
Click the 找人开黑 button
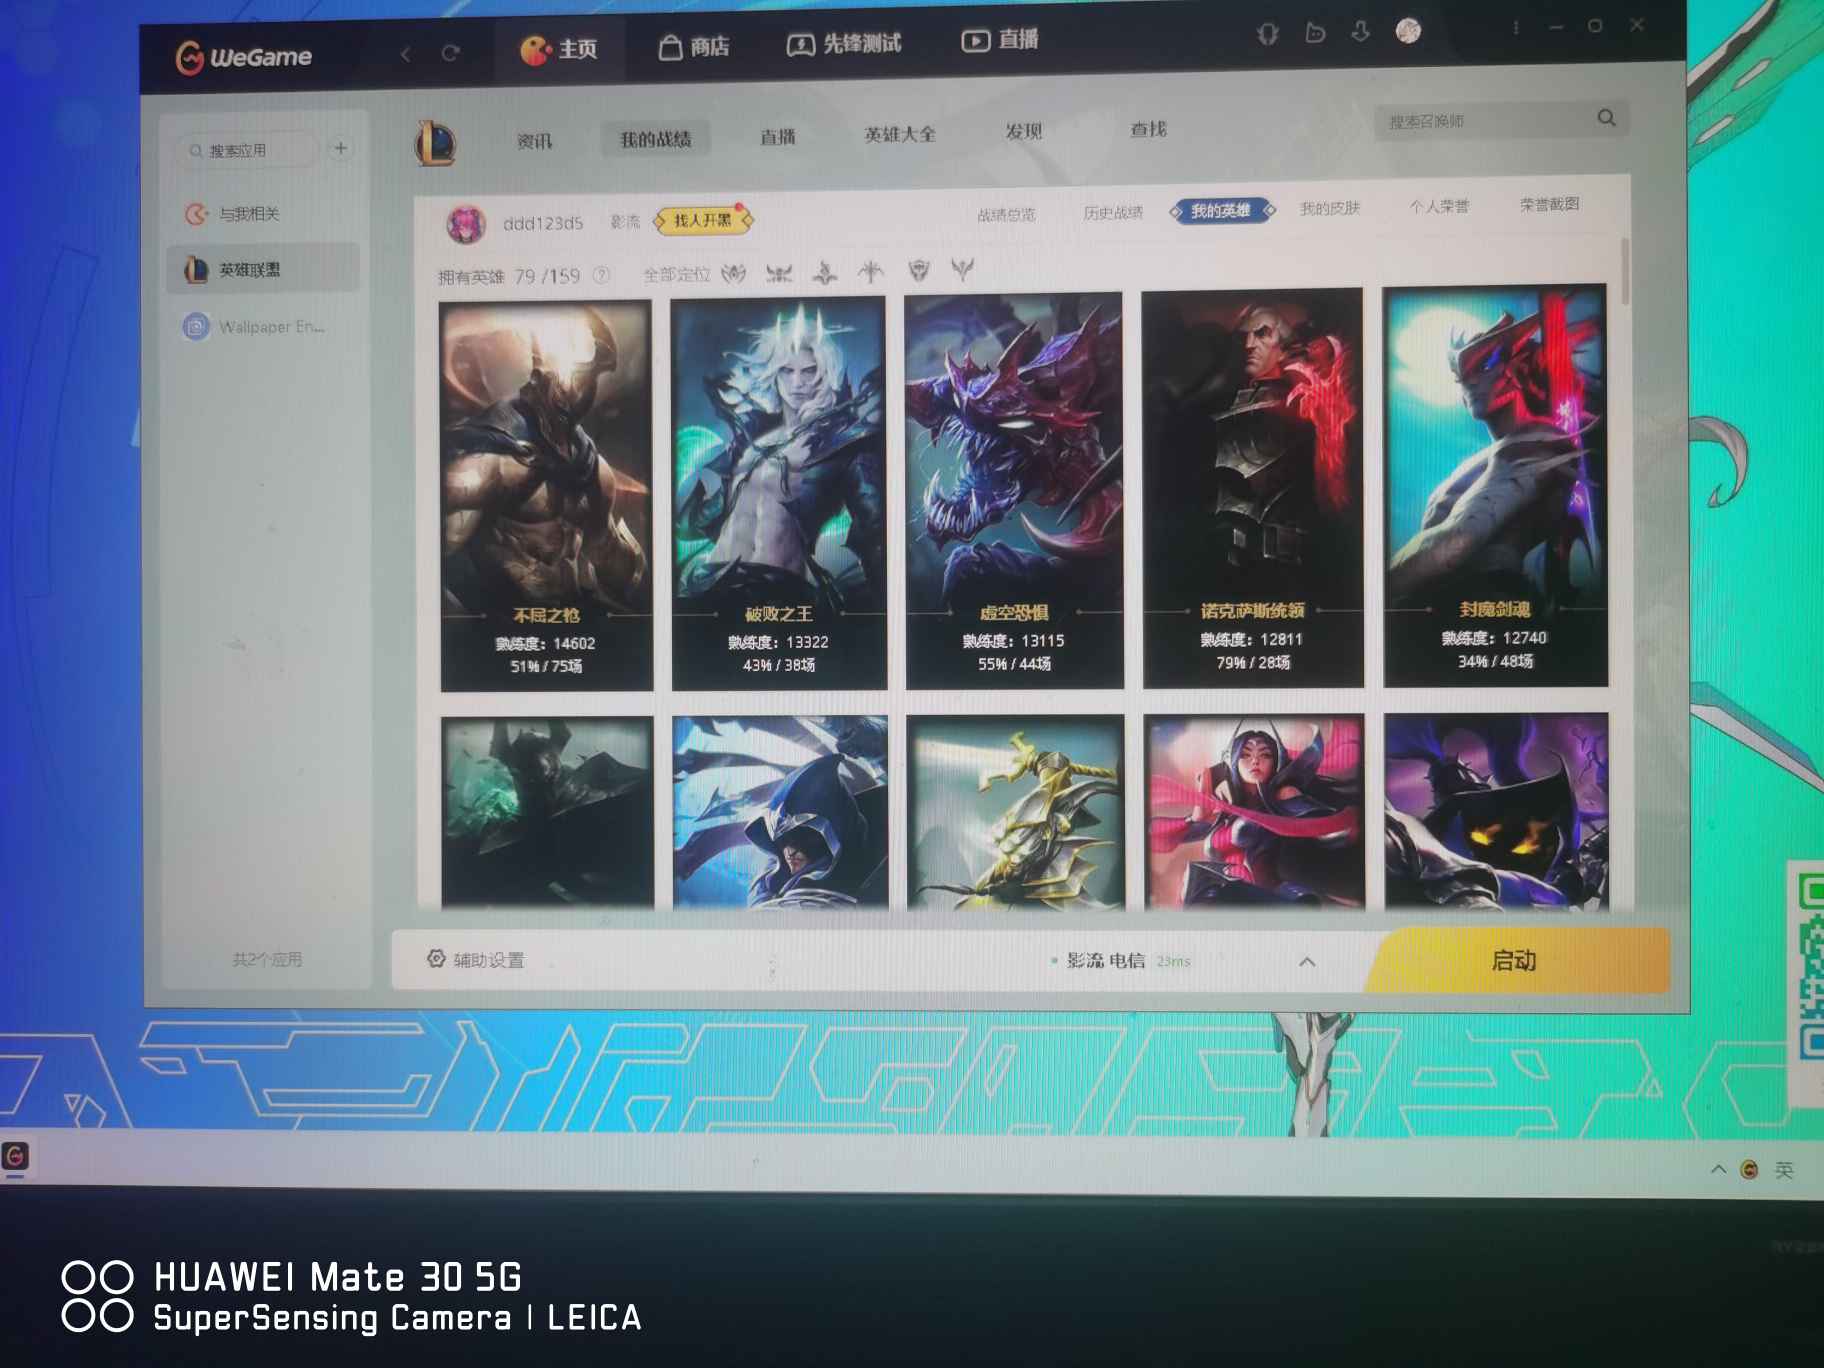[703, 220]
